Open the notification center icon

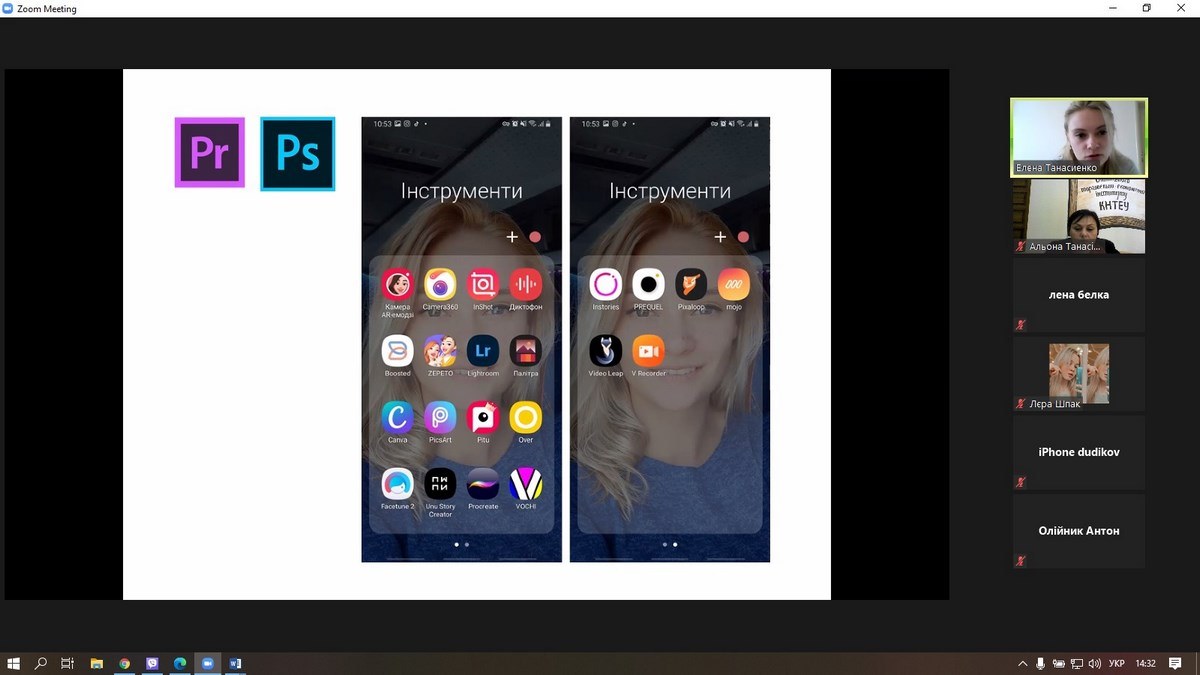coord(1175,663)
